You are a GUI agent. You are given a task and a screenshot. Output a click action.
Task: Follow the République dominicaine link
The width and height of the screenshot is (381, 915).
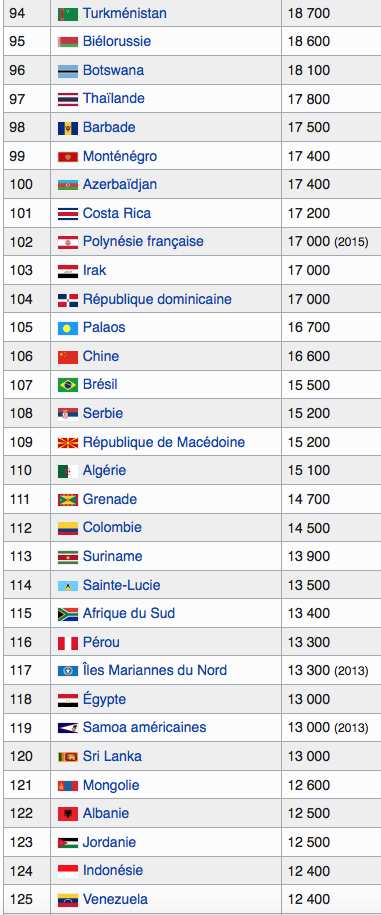[x=157, y=299]
